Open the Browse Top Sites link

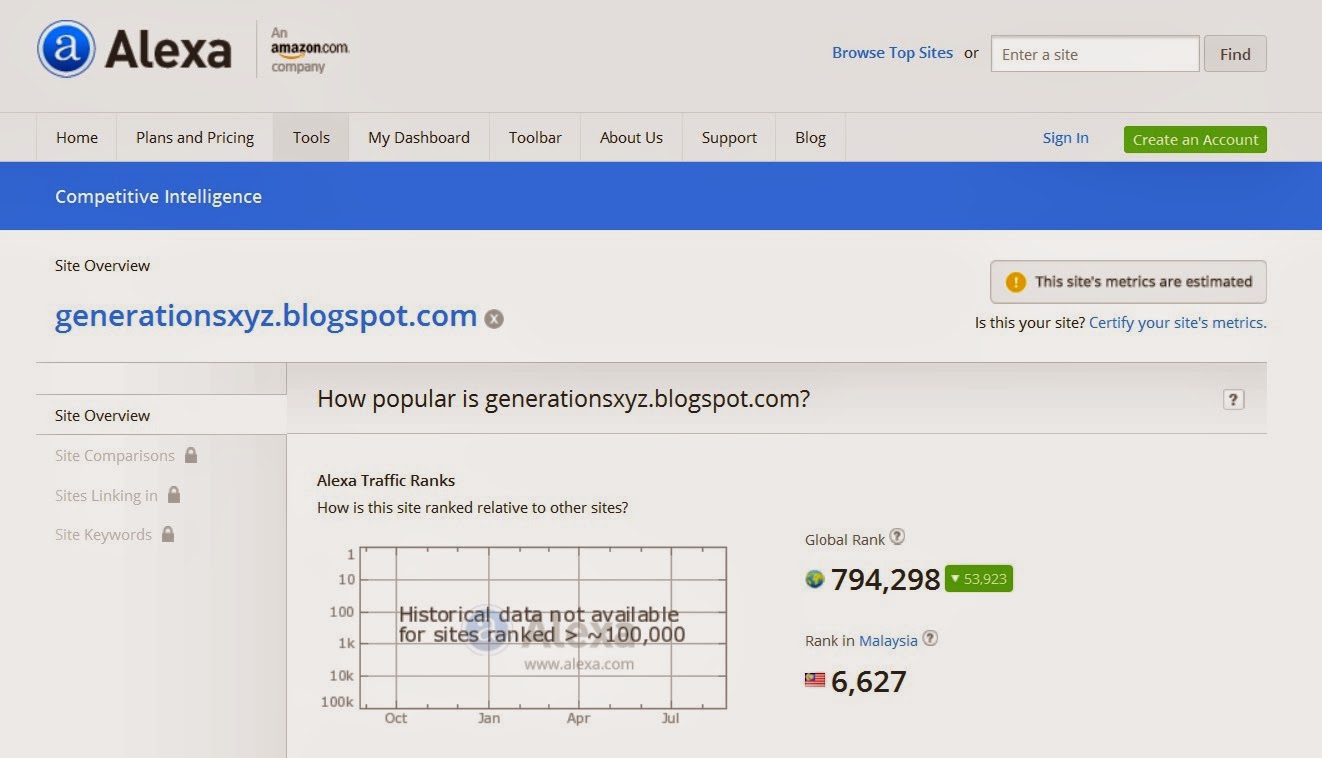tap(892, 53)
